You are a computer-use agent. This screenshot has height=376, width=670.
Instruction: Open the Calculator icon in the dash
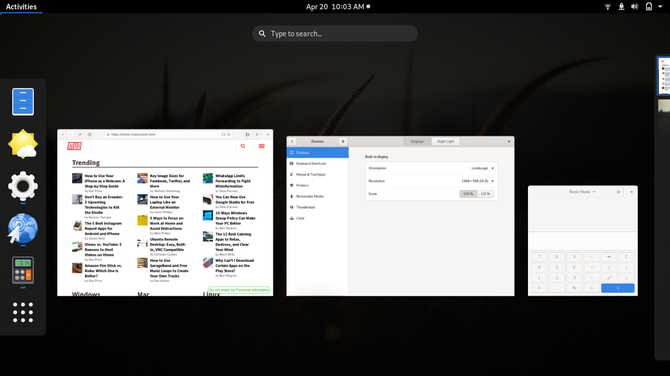click(23, 270)
